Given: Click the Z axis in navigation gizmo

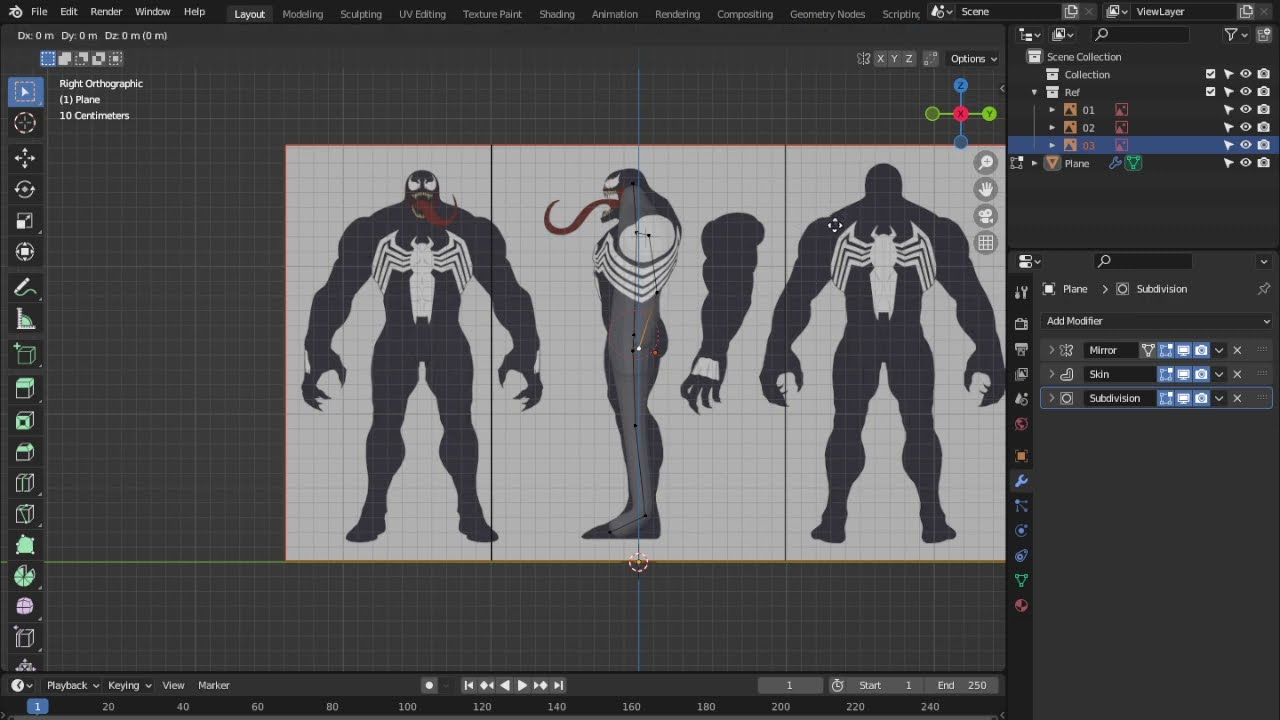Looking at the screenshot, I should pyautogui.click(x=960, y=86).
